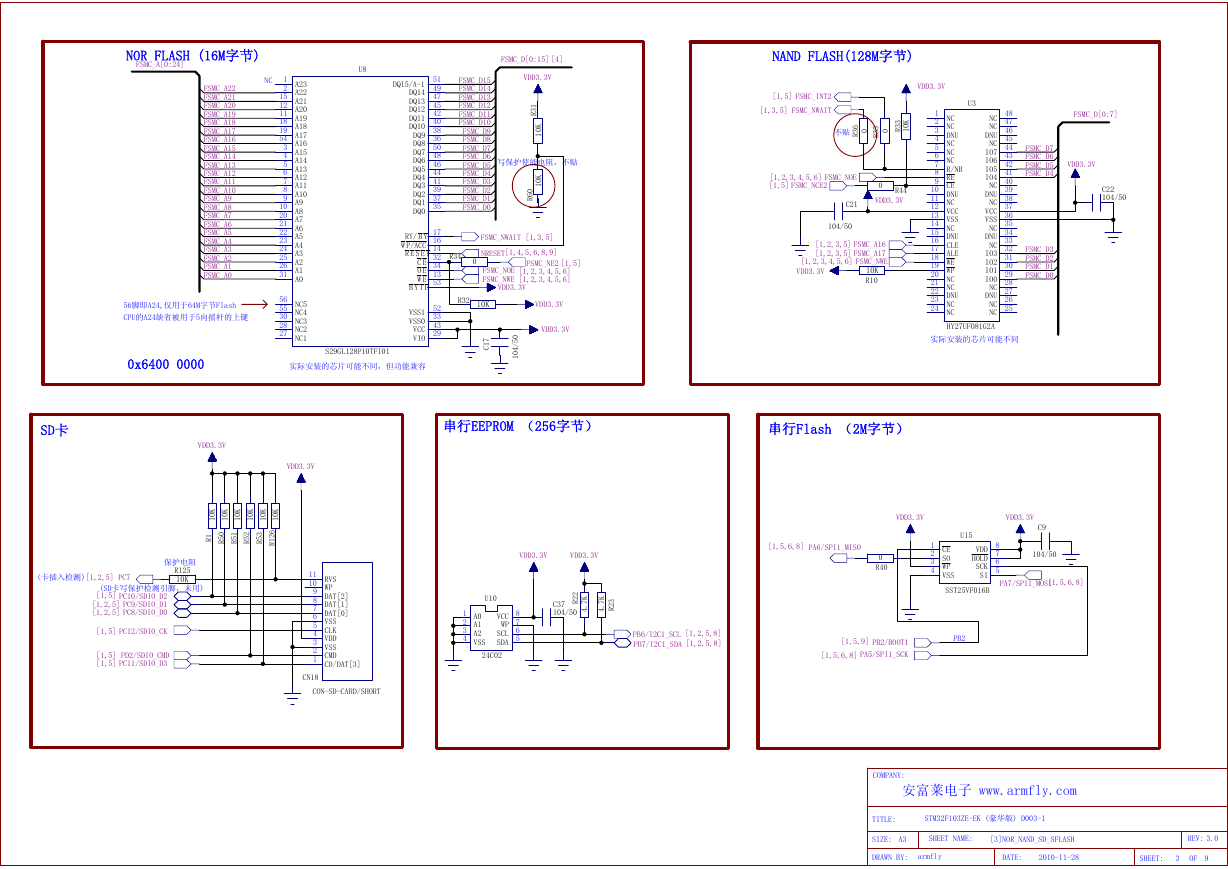Click the 'PA6/SPI1_MISO' port label
Screen dimensions: 1228x869
click(x=834, y=547)
